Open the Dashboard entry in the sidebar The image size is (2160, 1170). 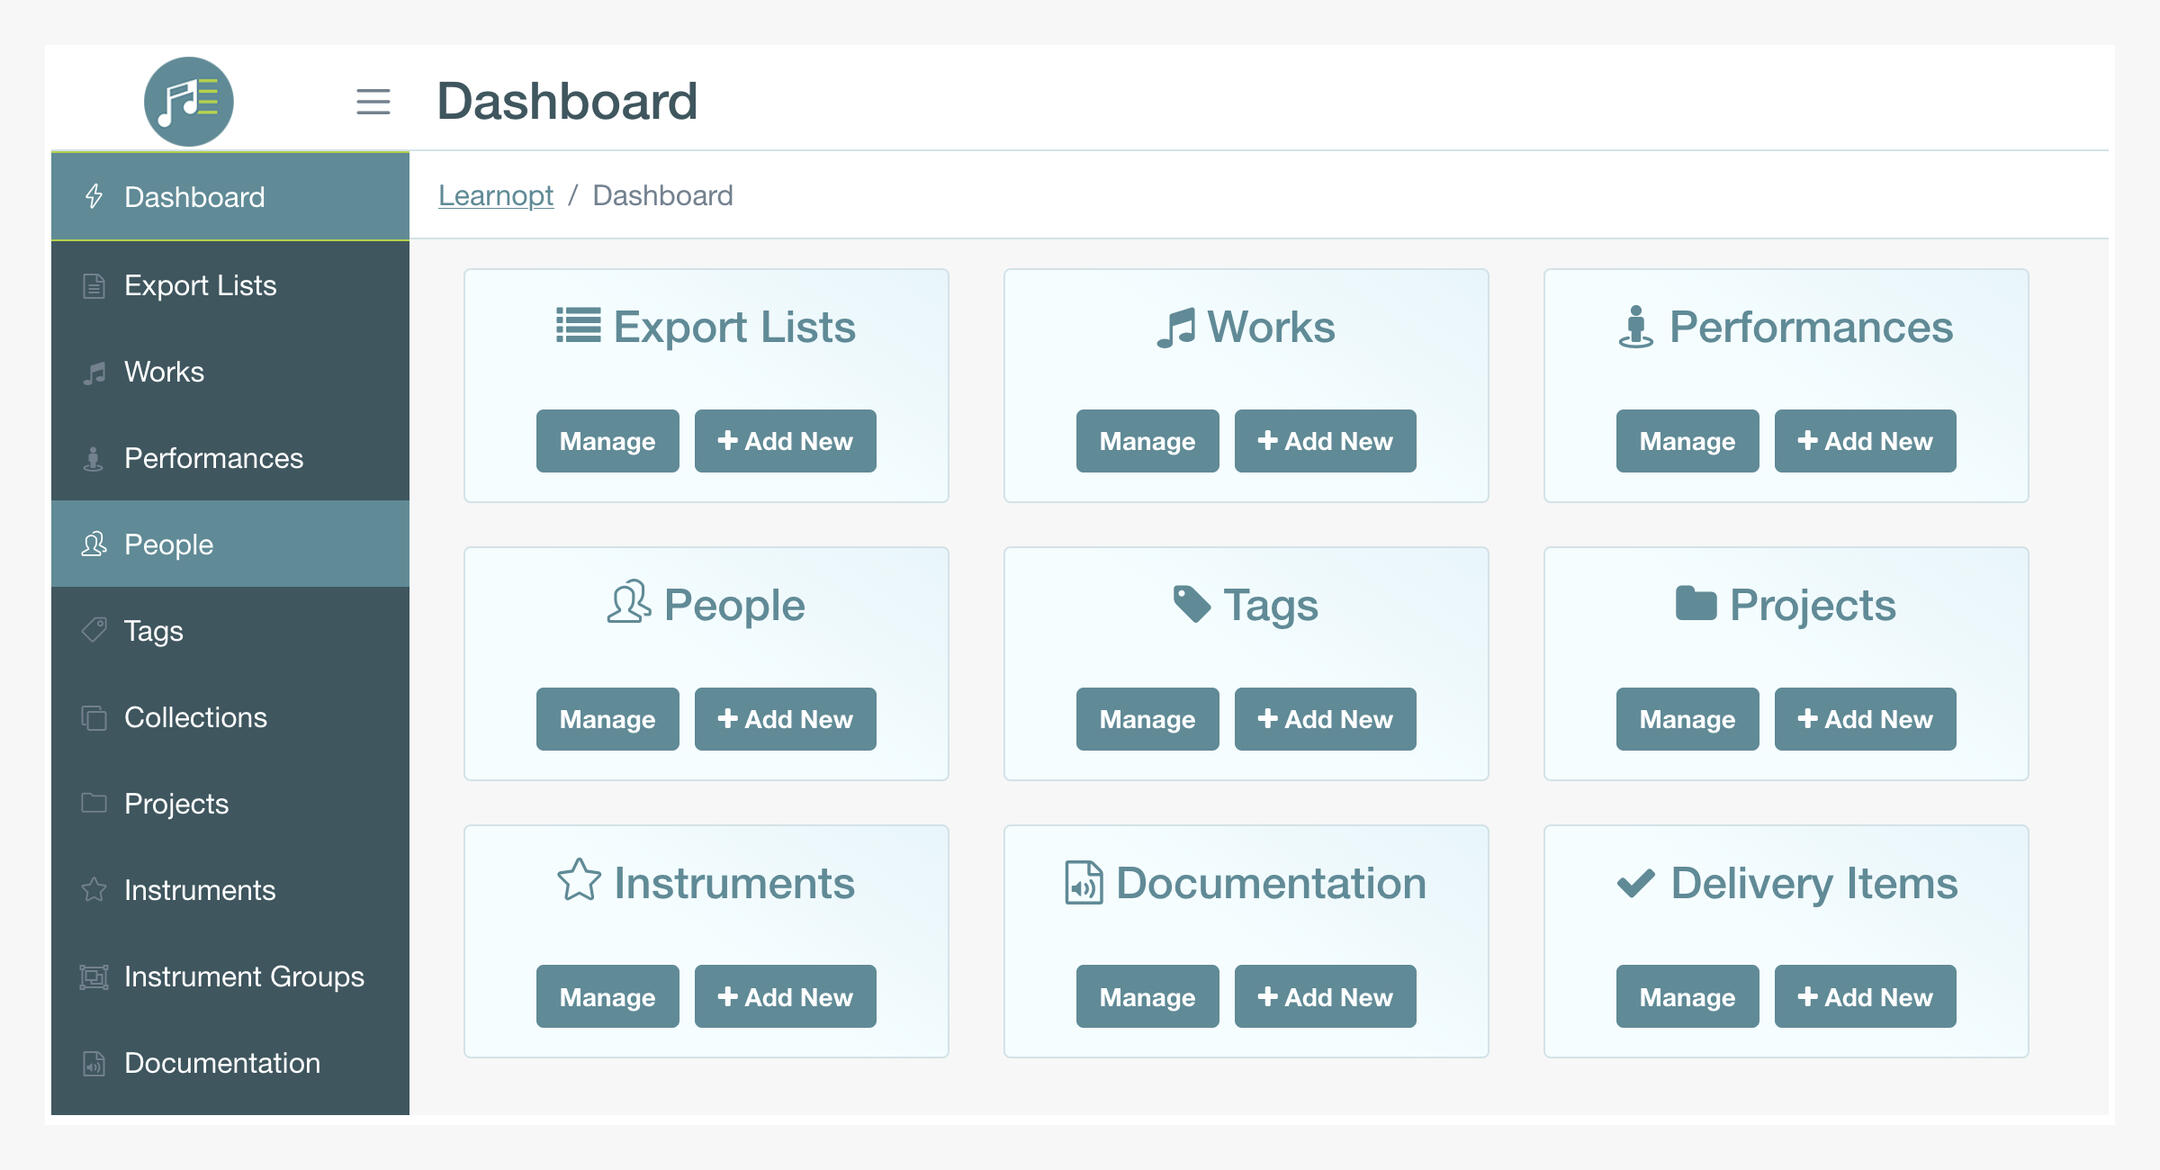(195, 196)
